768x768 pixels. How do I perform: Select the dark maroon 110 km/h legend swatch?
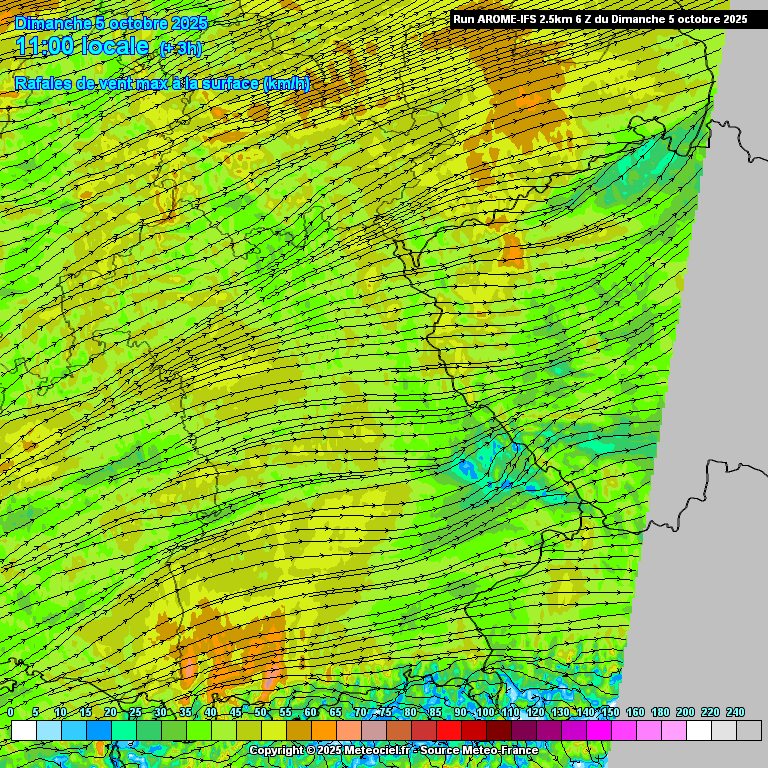click(524, 731)
